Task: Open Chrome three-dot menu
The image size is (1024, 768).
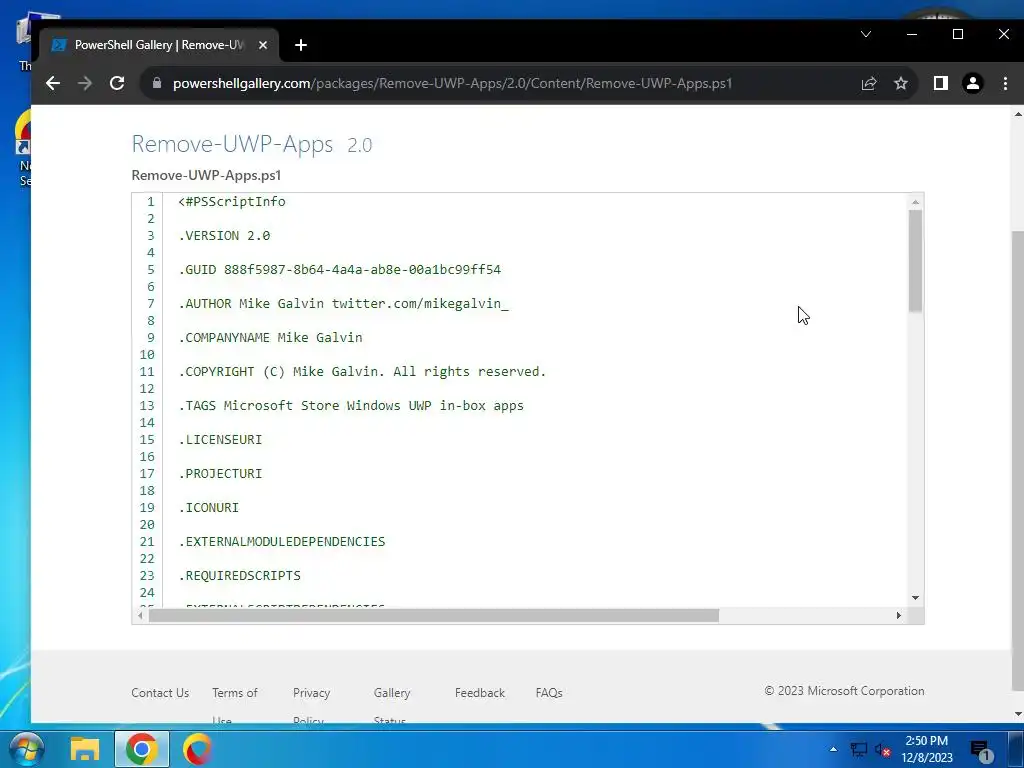Action: 1005,84
